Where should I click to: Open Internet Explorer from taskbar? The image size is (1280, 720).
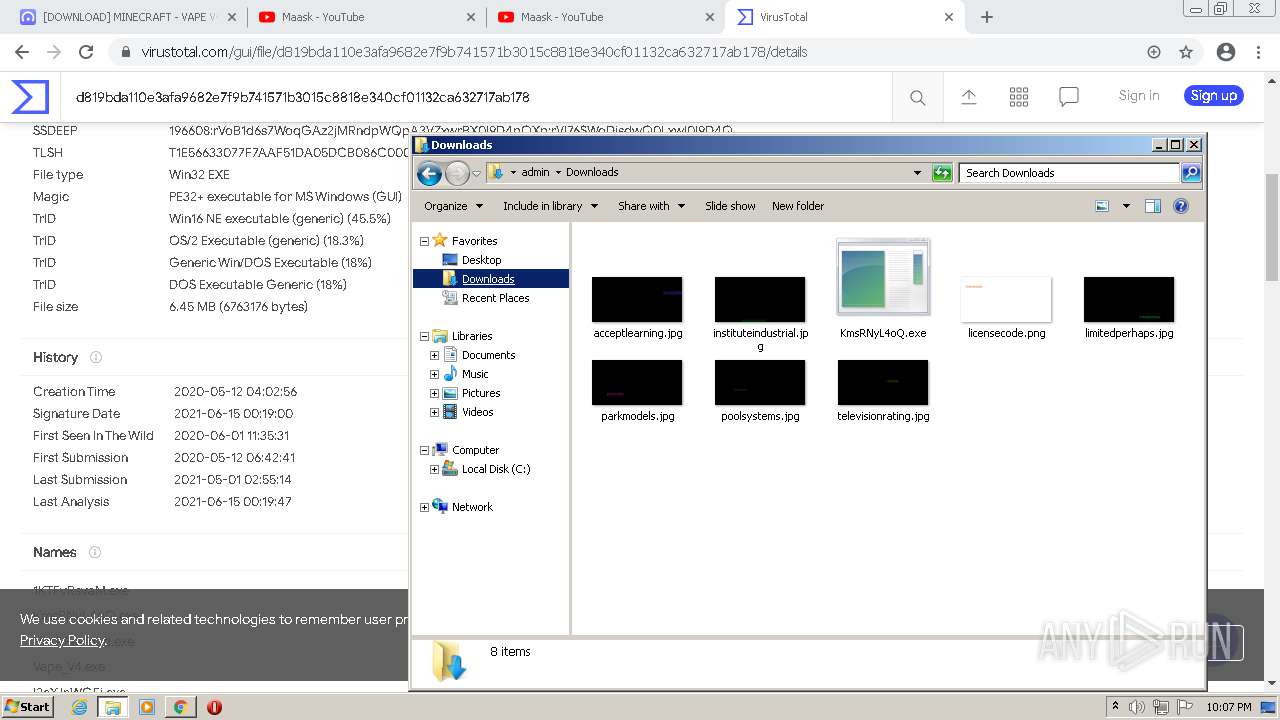tap(79, 707)
